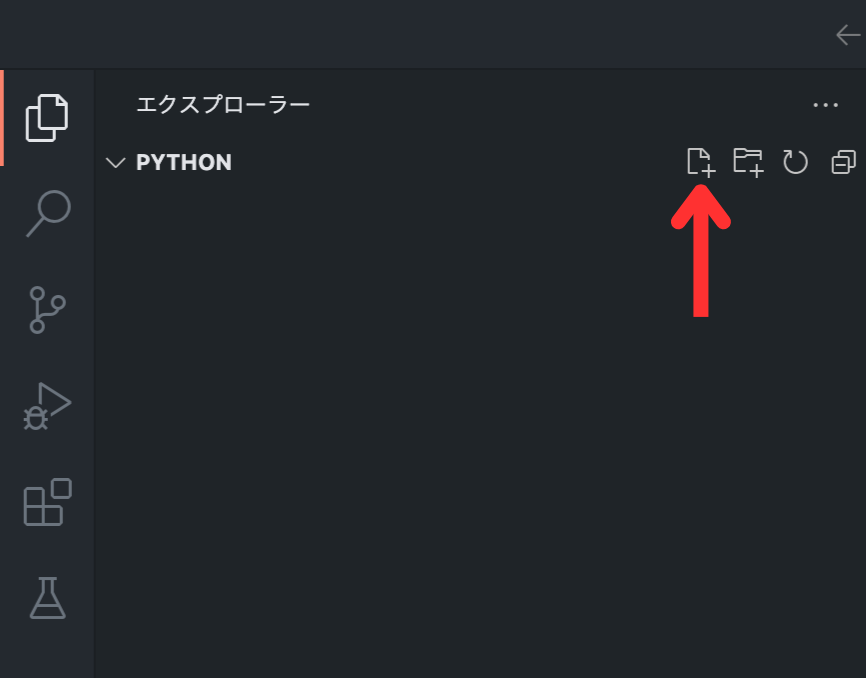Refresh the Explorer file tree
Image resolution: width=866 pixels, height=678 pixels.
point(795,161)
